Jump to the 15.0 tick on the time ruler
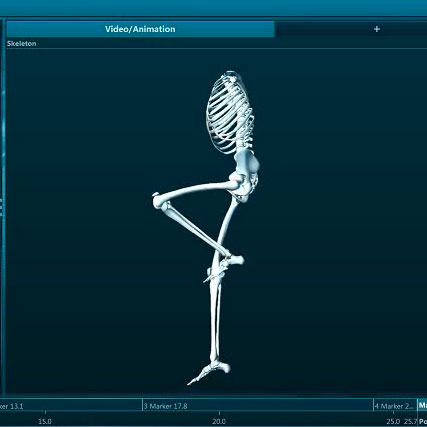 [45, 421]
